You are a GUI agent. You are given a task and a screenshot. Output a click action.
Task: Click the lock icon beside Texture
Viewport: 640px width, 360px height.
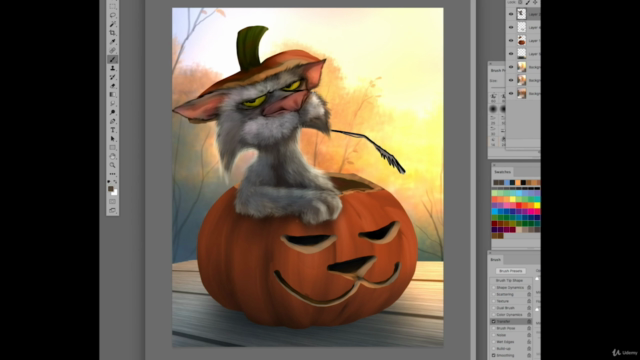(x=529, y=301)
